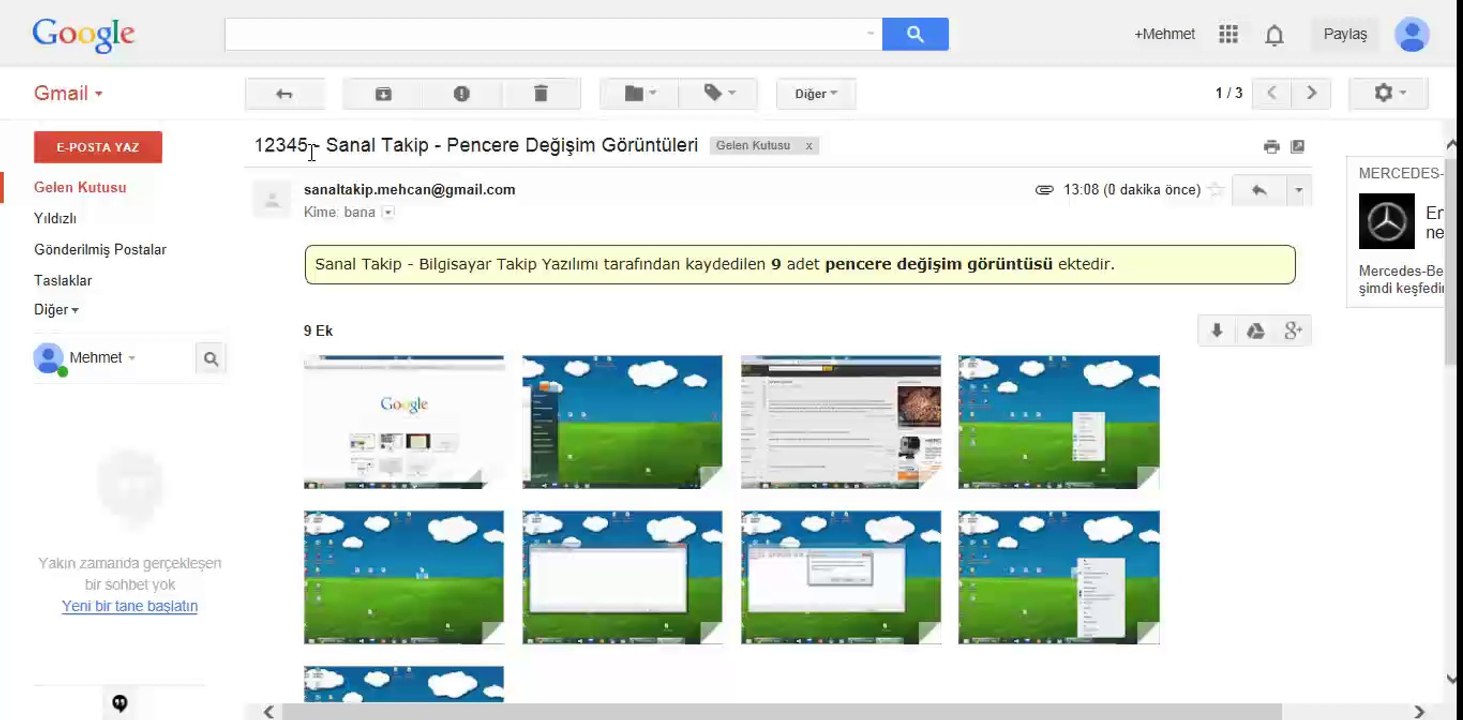The width and height of the screenshot is (1463, 720).
Task: Star this email
Action: (x=1216, y=189)
